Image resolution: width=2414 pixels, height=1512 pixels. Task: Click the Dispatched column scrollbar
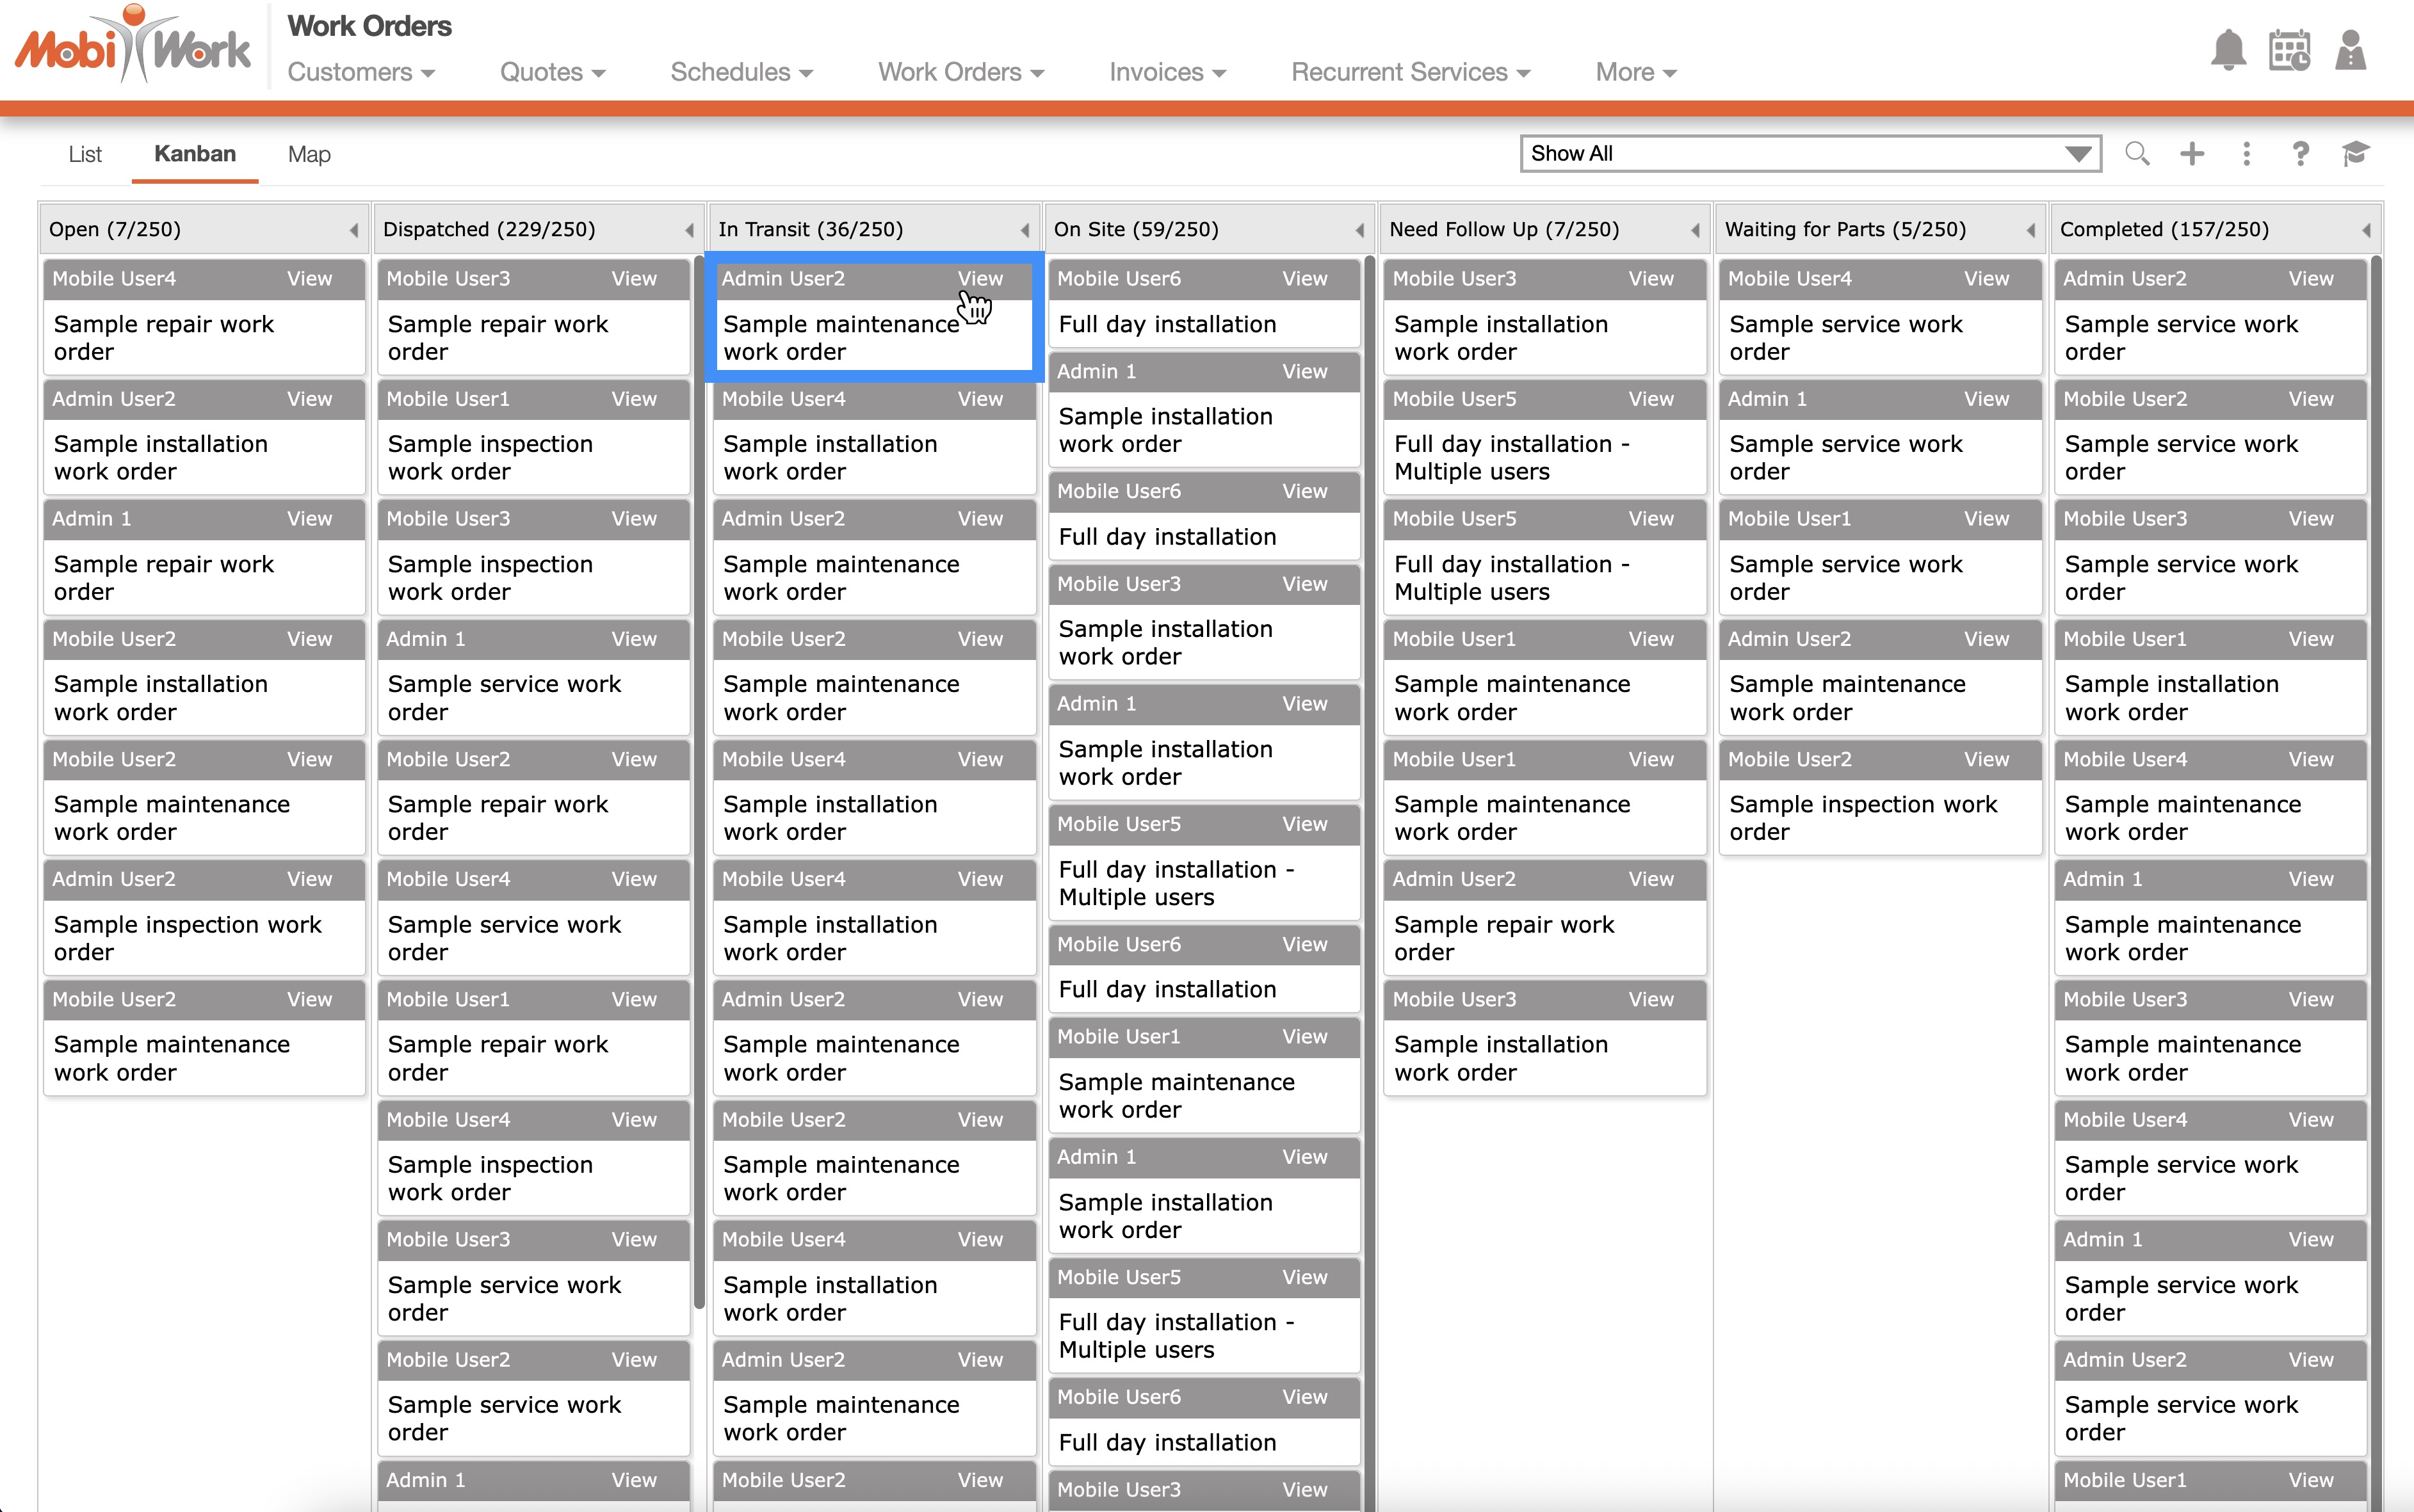coord(698,780)
